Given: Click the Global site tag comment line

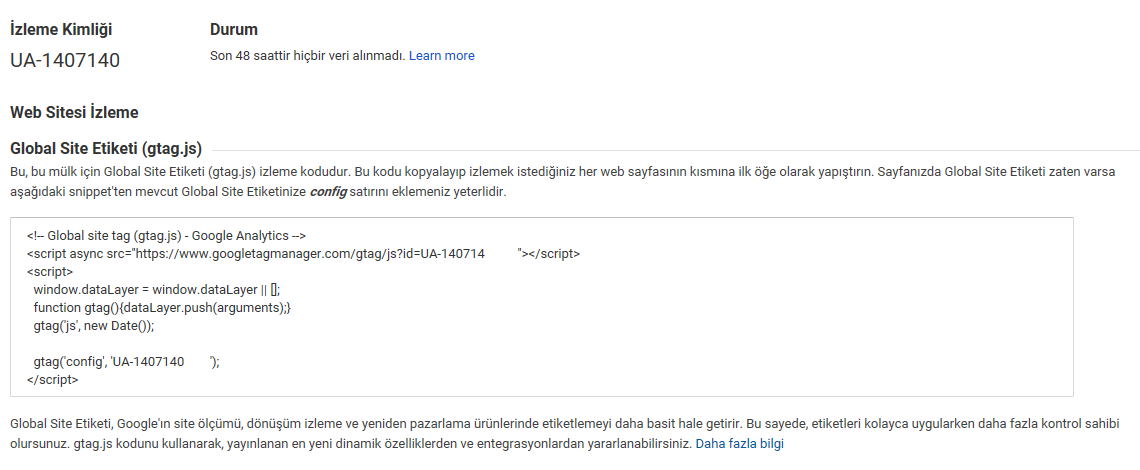Looking at the screenshot, I should click(x=166, y=236).
